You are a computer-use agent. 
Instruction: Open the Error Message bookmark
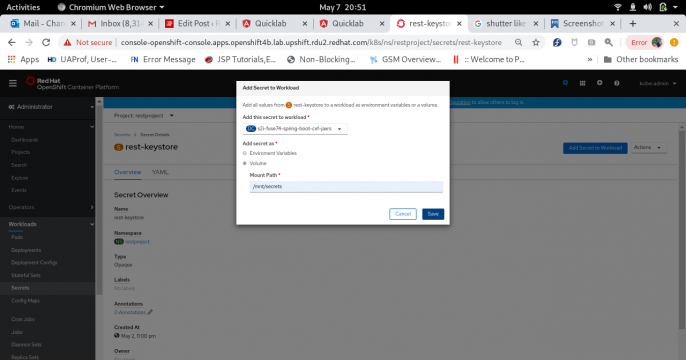(163, 59)
